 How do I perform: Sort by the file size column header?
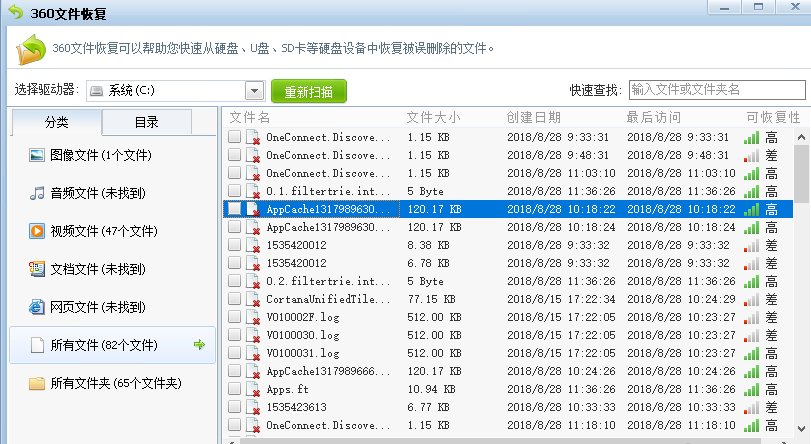point(433,118)
